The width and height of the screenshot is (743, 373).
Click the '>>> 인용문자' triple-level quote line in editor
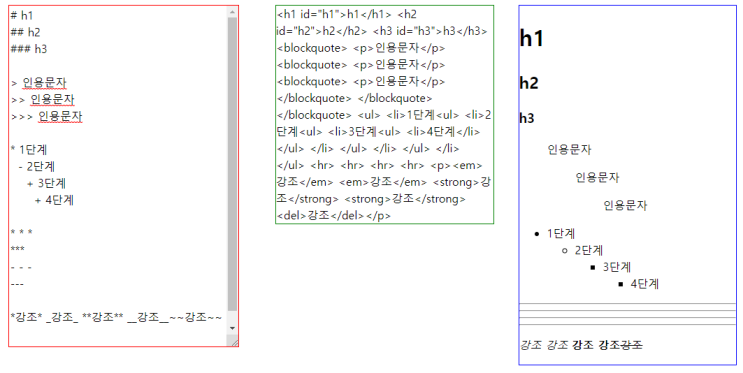coord(46,116)
